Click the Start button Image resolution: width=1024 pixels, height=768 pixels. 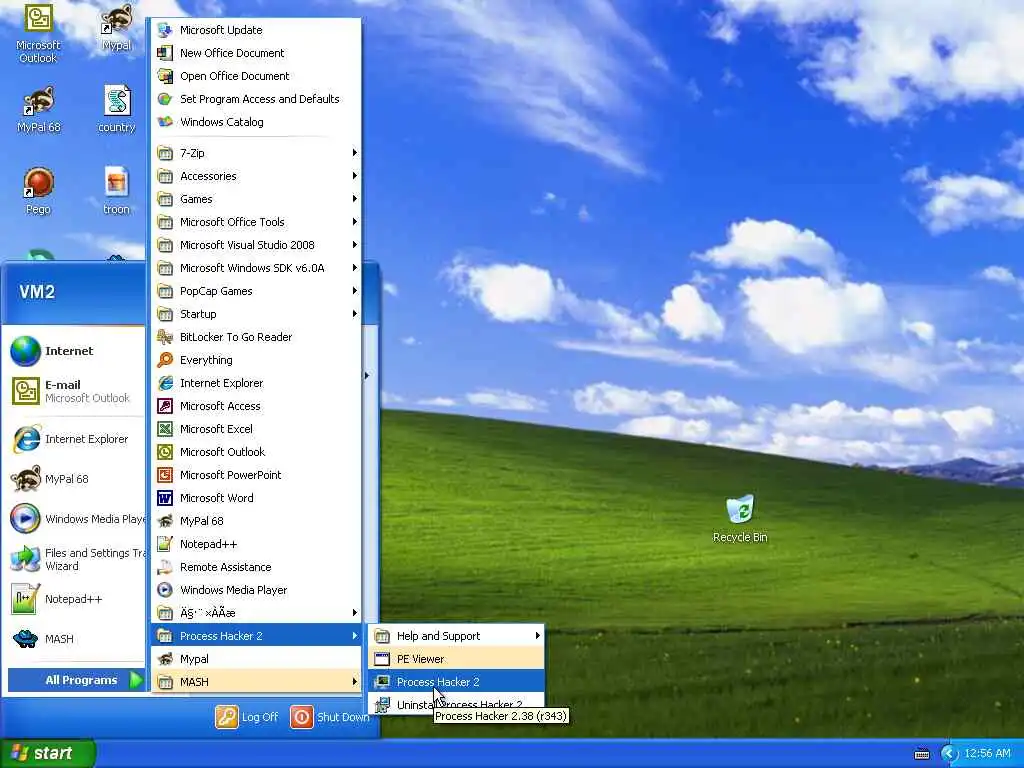click(47, 753)
